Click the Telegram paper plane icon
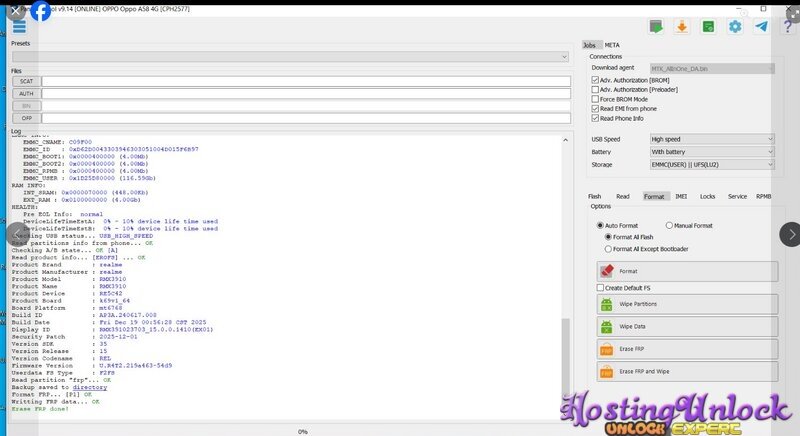The height and width of the screenshot is (436, 800). pos(762,26)
